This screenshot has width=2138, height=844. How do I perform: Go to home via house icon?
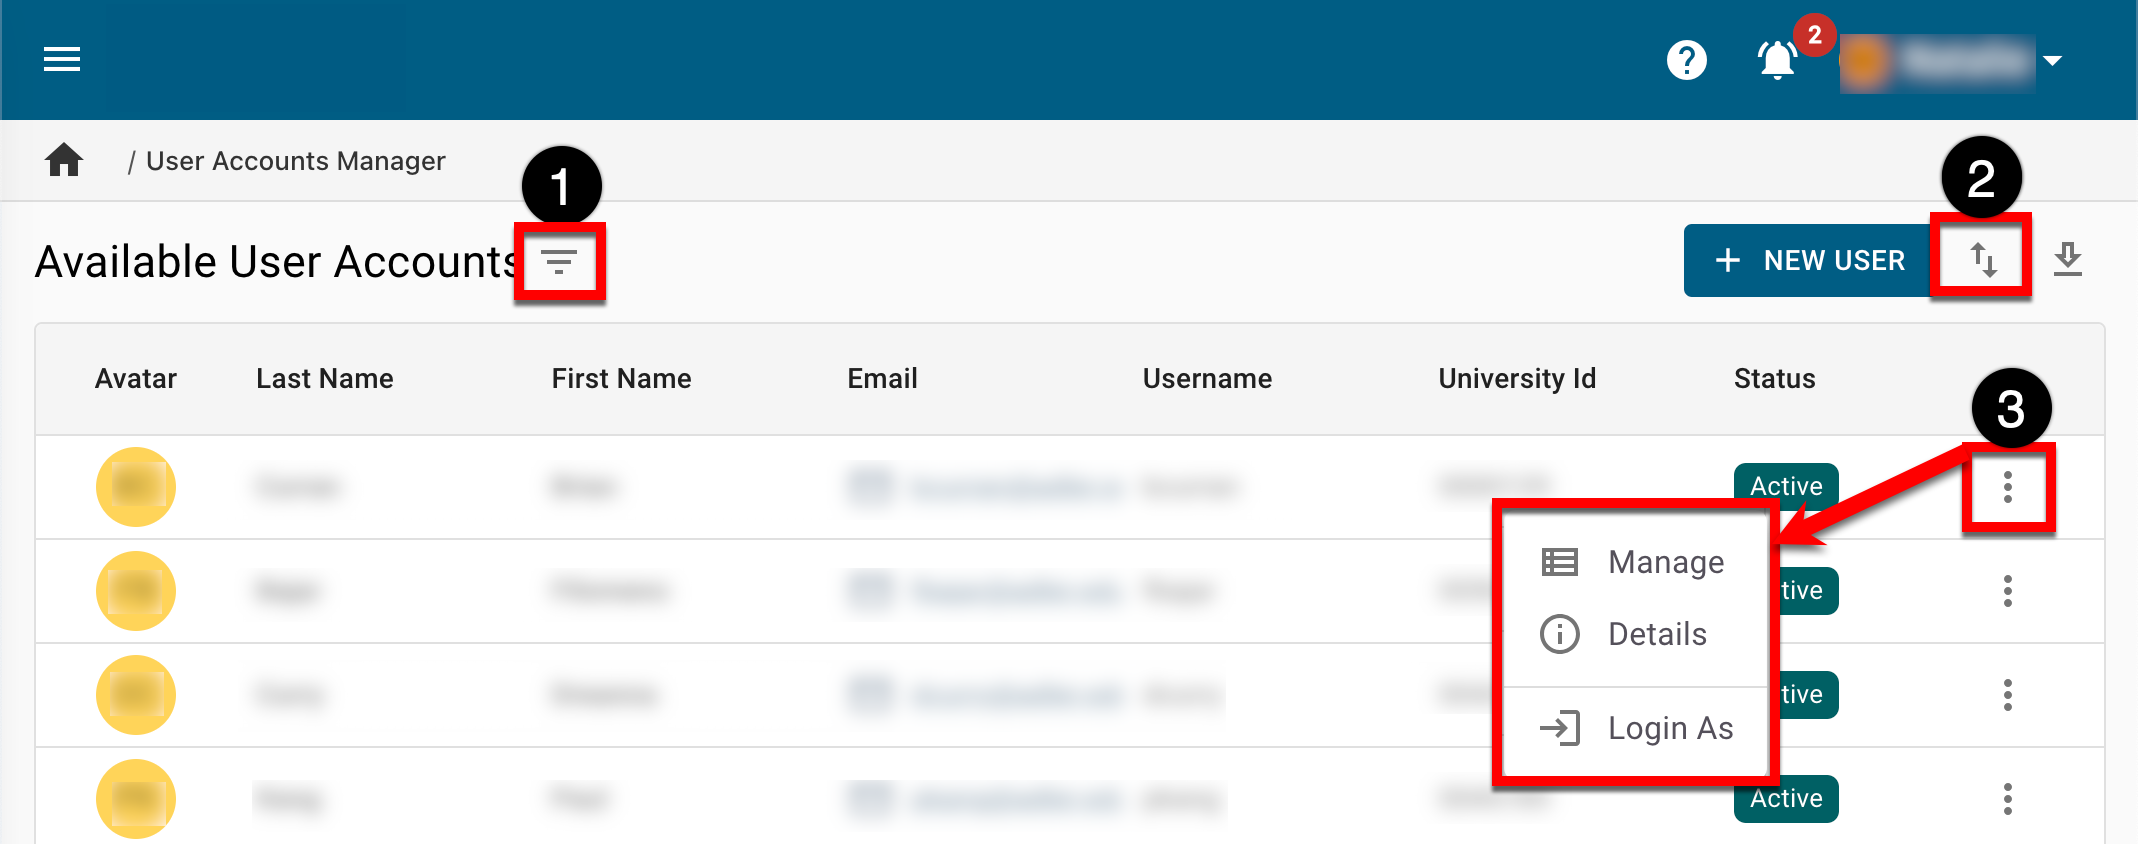point(64,160)
